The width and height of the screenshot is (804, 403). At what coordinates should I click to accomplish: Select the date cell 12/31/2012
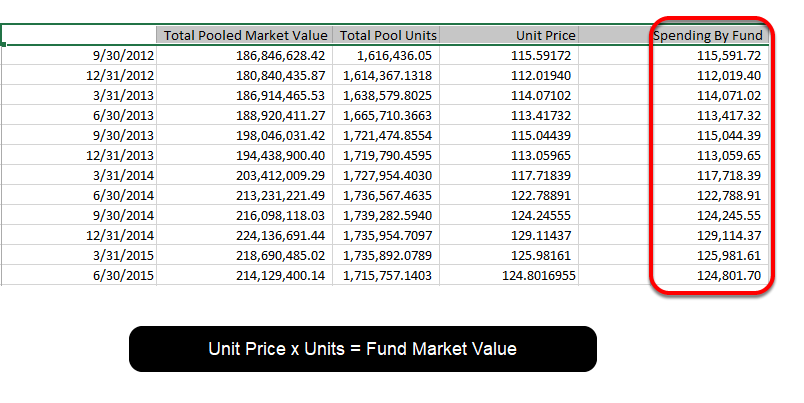tap(79, 75)
